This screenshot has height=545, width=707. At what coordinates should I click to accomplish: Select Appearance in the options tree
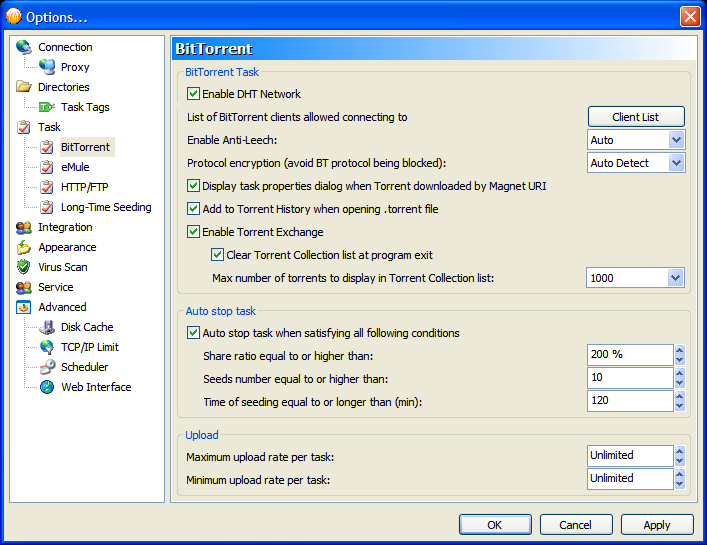67,247
